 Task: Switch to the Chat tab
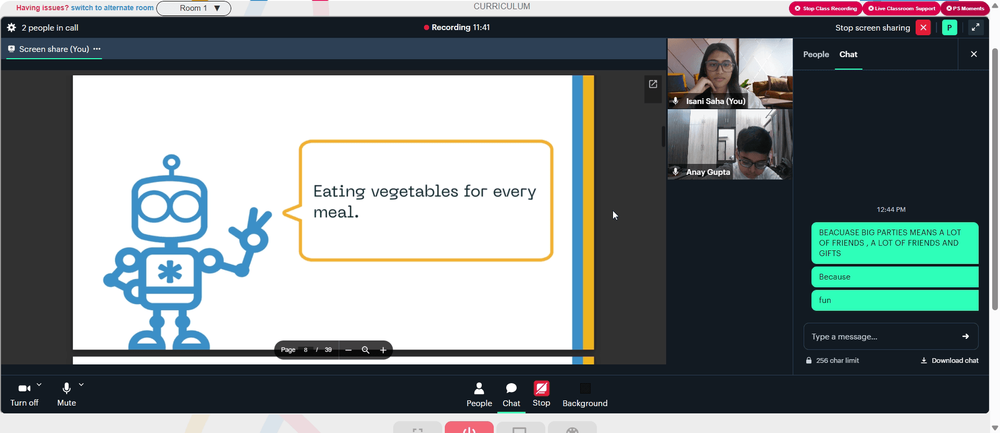pyautogui.click(x=848, y=54)
